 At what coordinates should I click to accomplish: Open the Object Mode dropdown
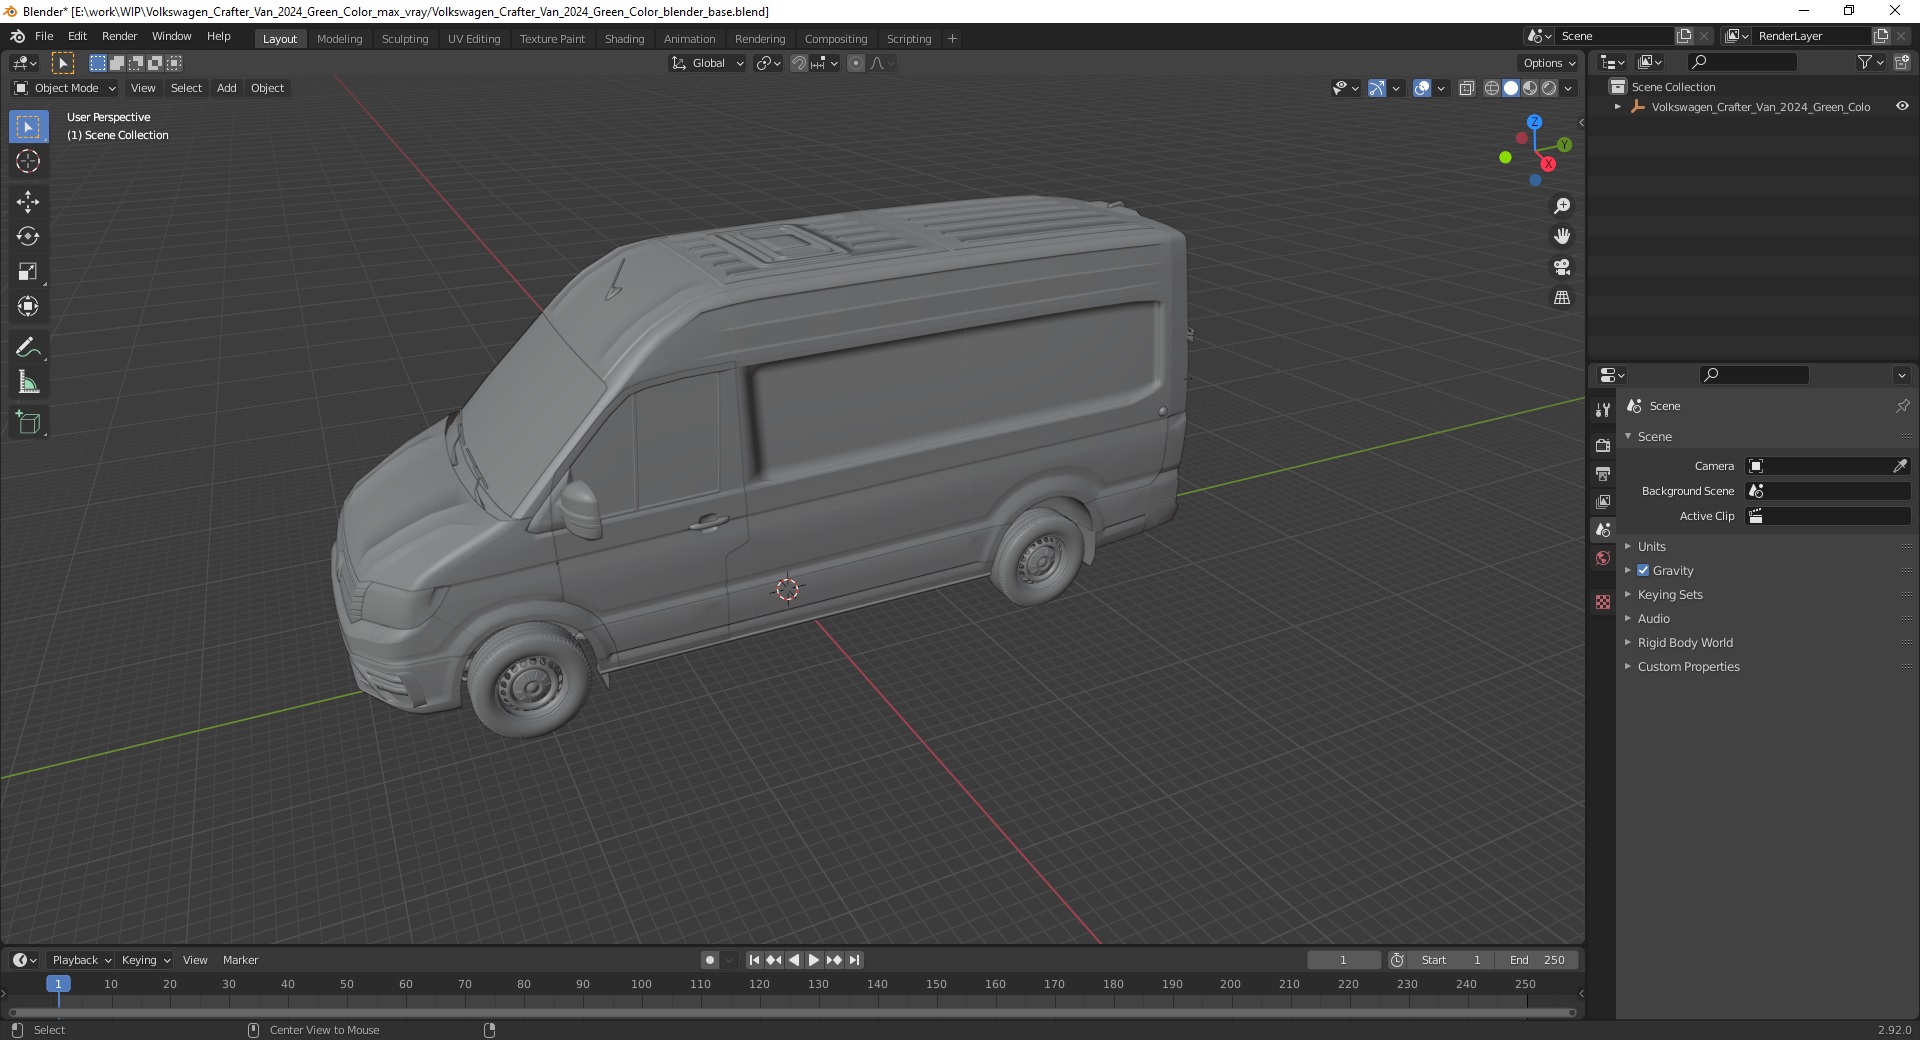[65, 88]
